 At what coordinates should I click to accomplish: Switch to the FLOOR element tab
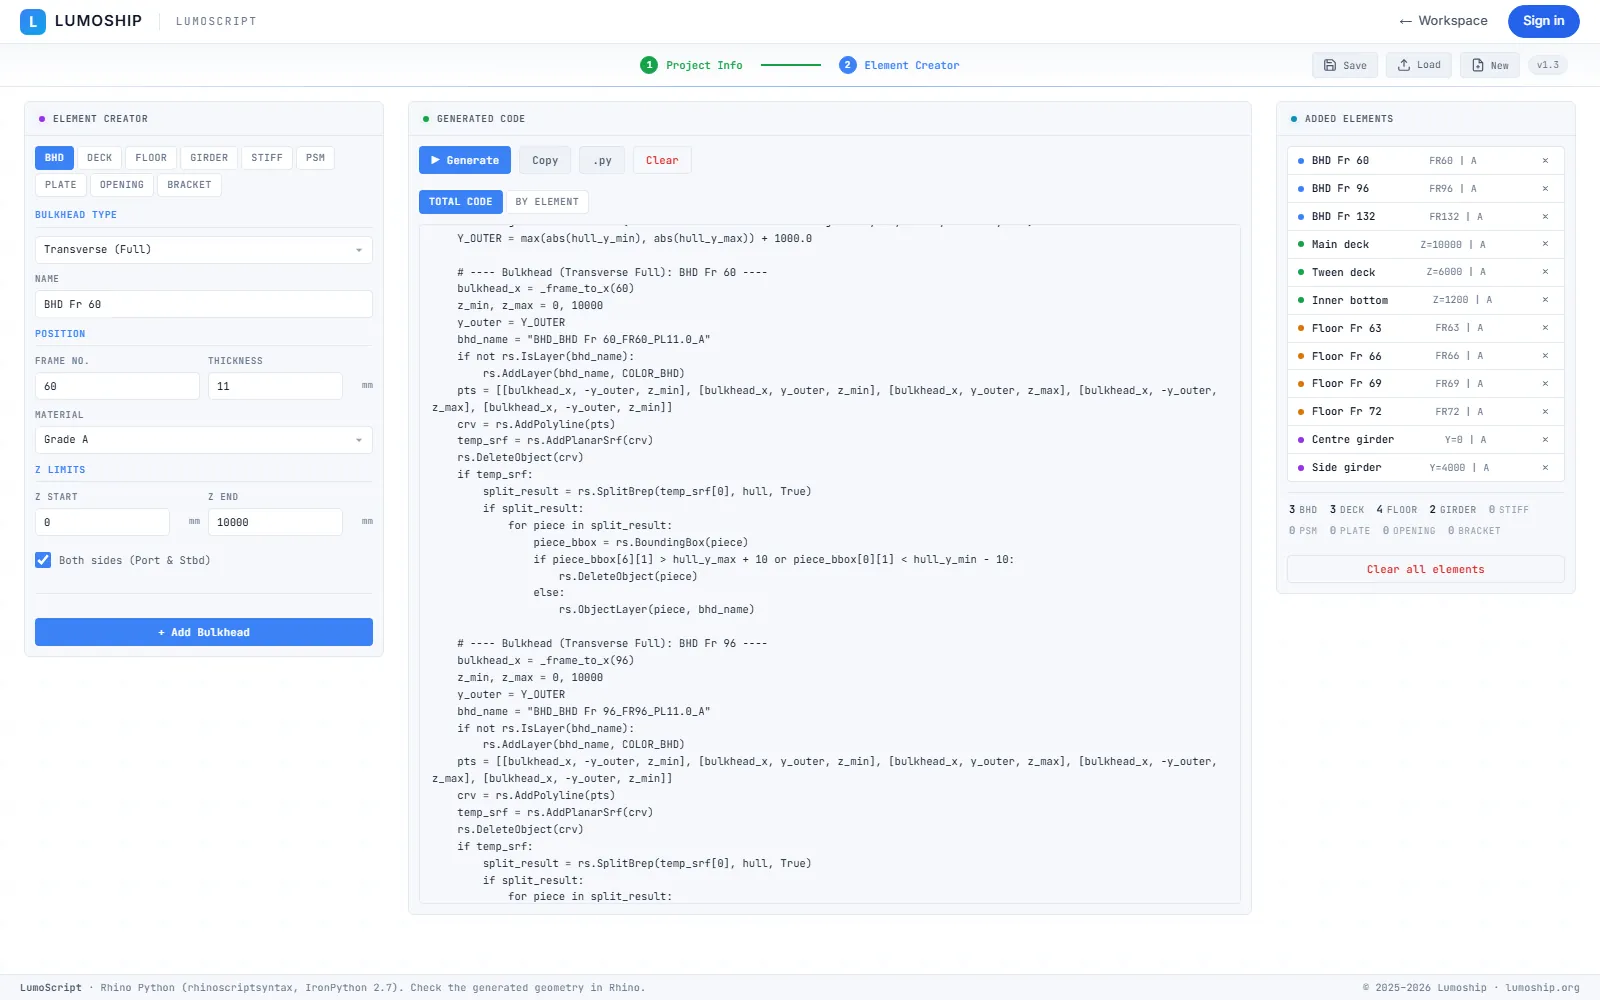pos(152,158)
